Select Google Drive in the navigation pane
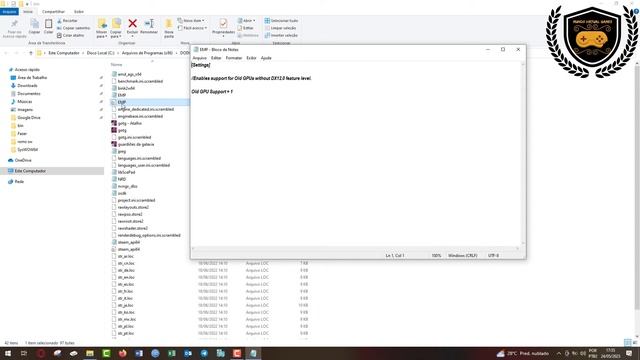Viewport: 640px width, 360px height. (x=29, y=118)
